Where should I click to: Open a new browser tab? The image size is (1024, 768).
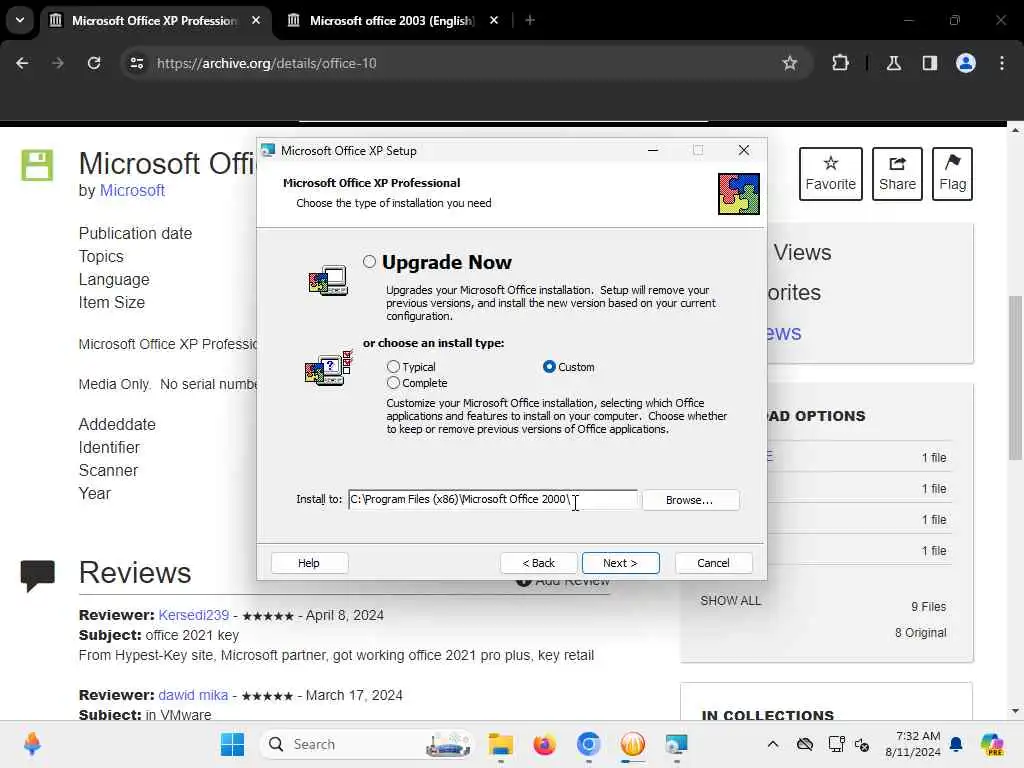point(530,21)
